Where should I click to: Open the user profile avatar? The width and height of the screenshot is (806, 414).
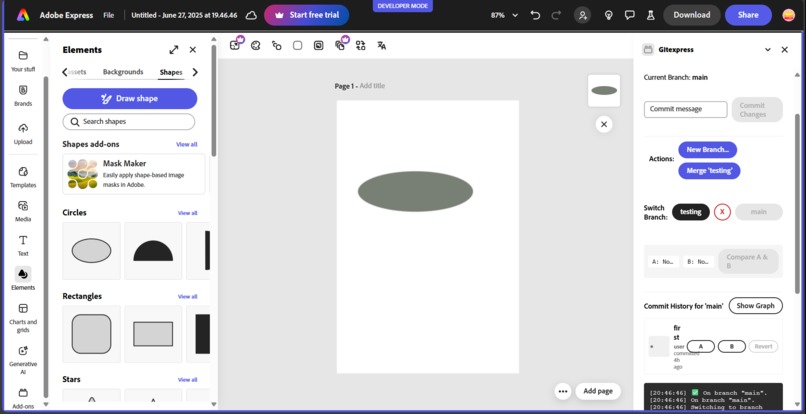[x=789, y=15]
